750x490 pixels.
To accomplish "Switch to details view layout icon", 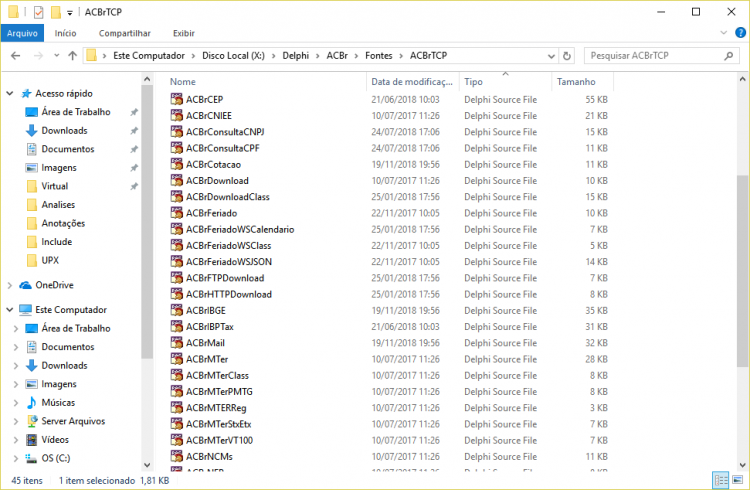I will click(x=721, y=479).
